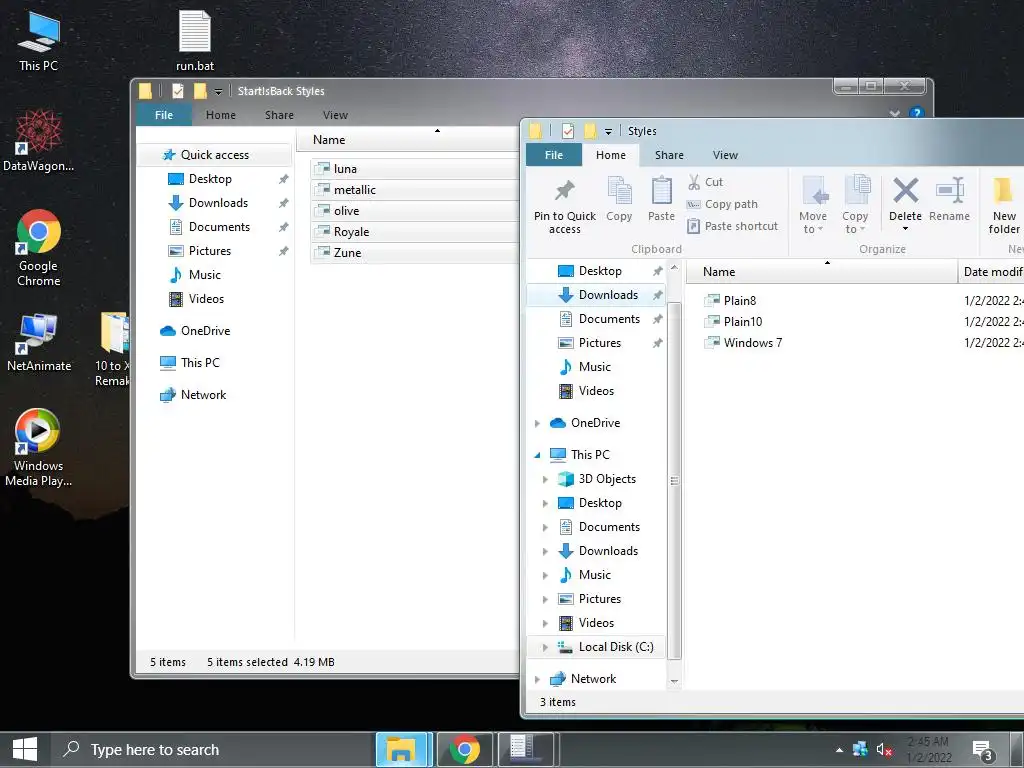Open help icon in StartIsBack Styles window

[x=916, y=113]
